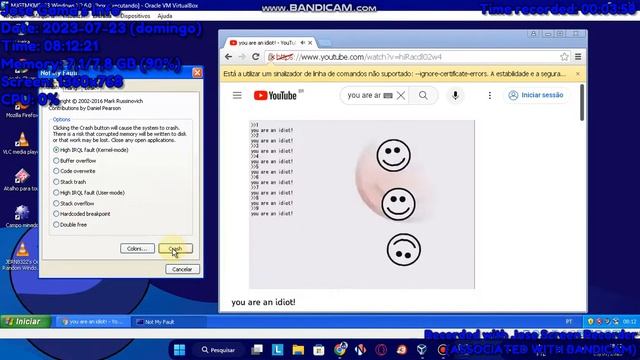Click the YouTube search magnifier button

coord(423,96)
